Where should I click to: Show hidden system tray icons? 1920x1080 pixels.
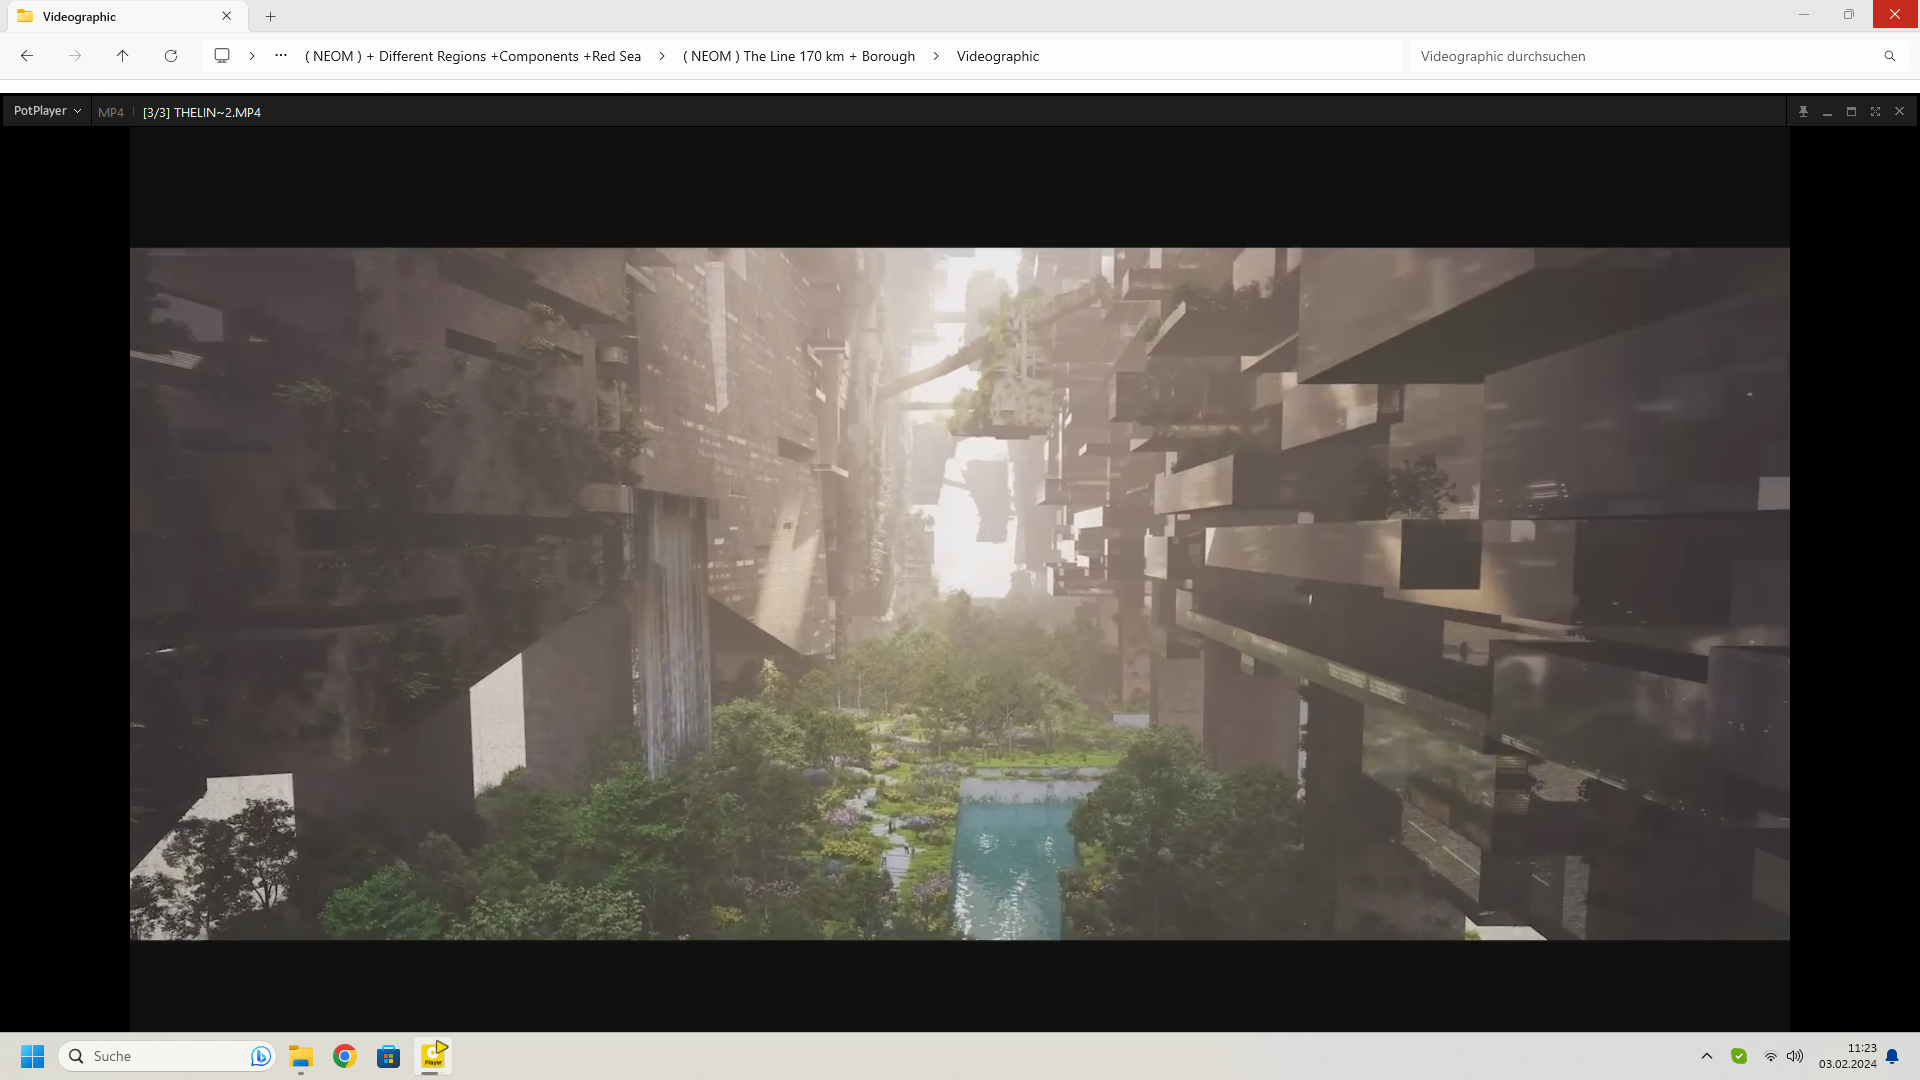1707,1056
